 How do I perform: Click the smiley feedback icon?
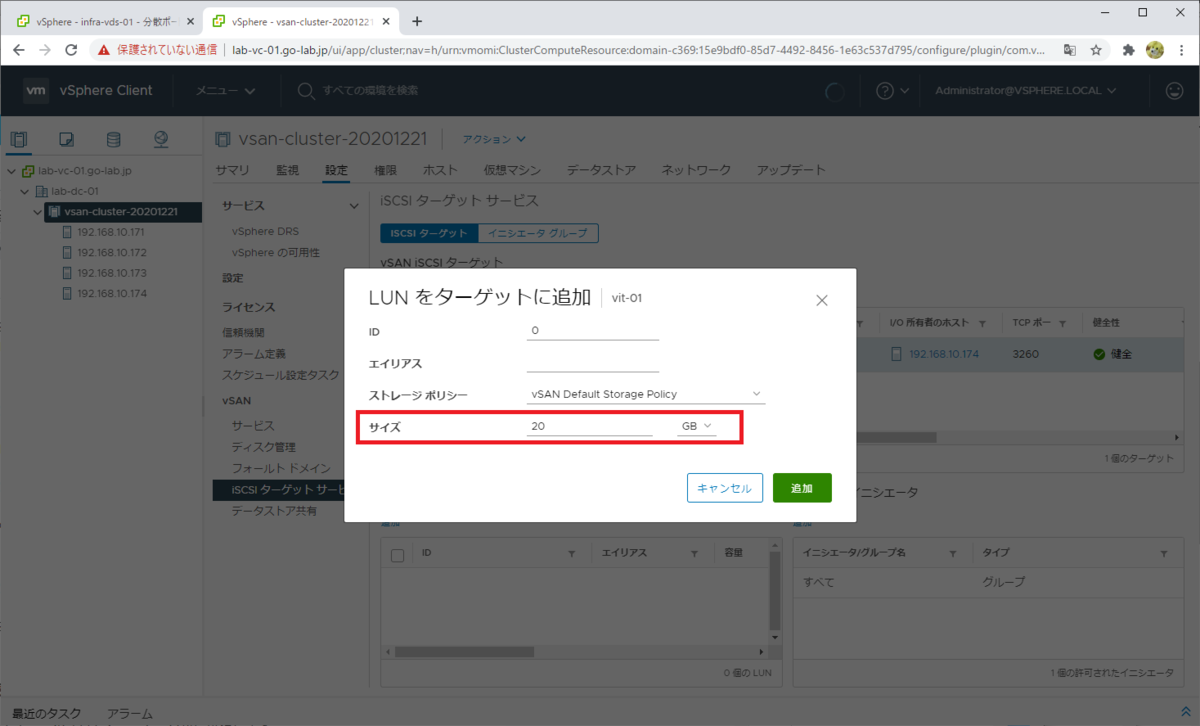coord(1175,91)
